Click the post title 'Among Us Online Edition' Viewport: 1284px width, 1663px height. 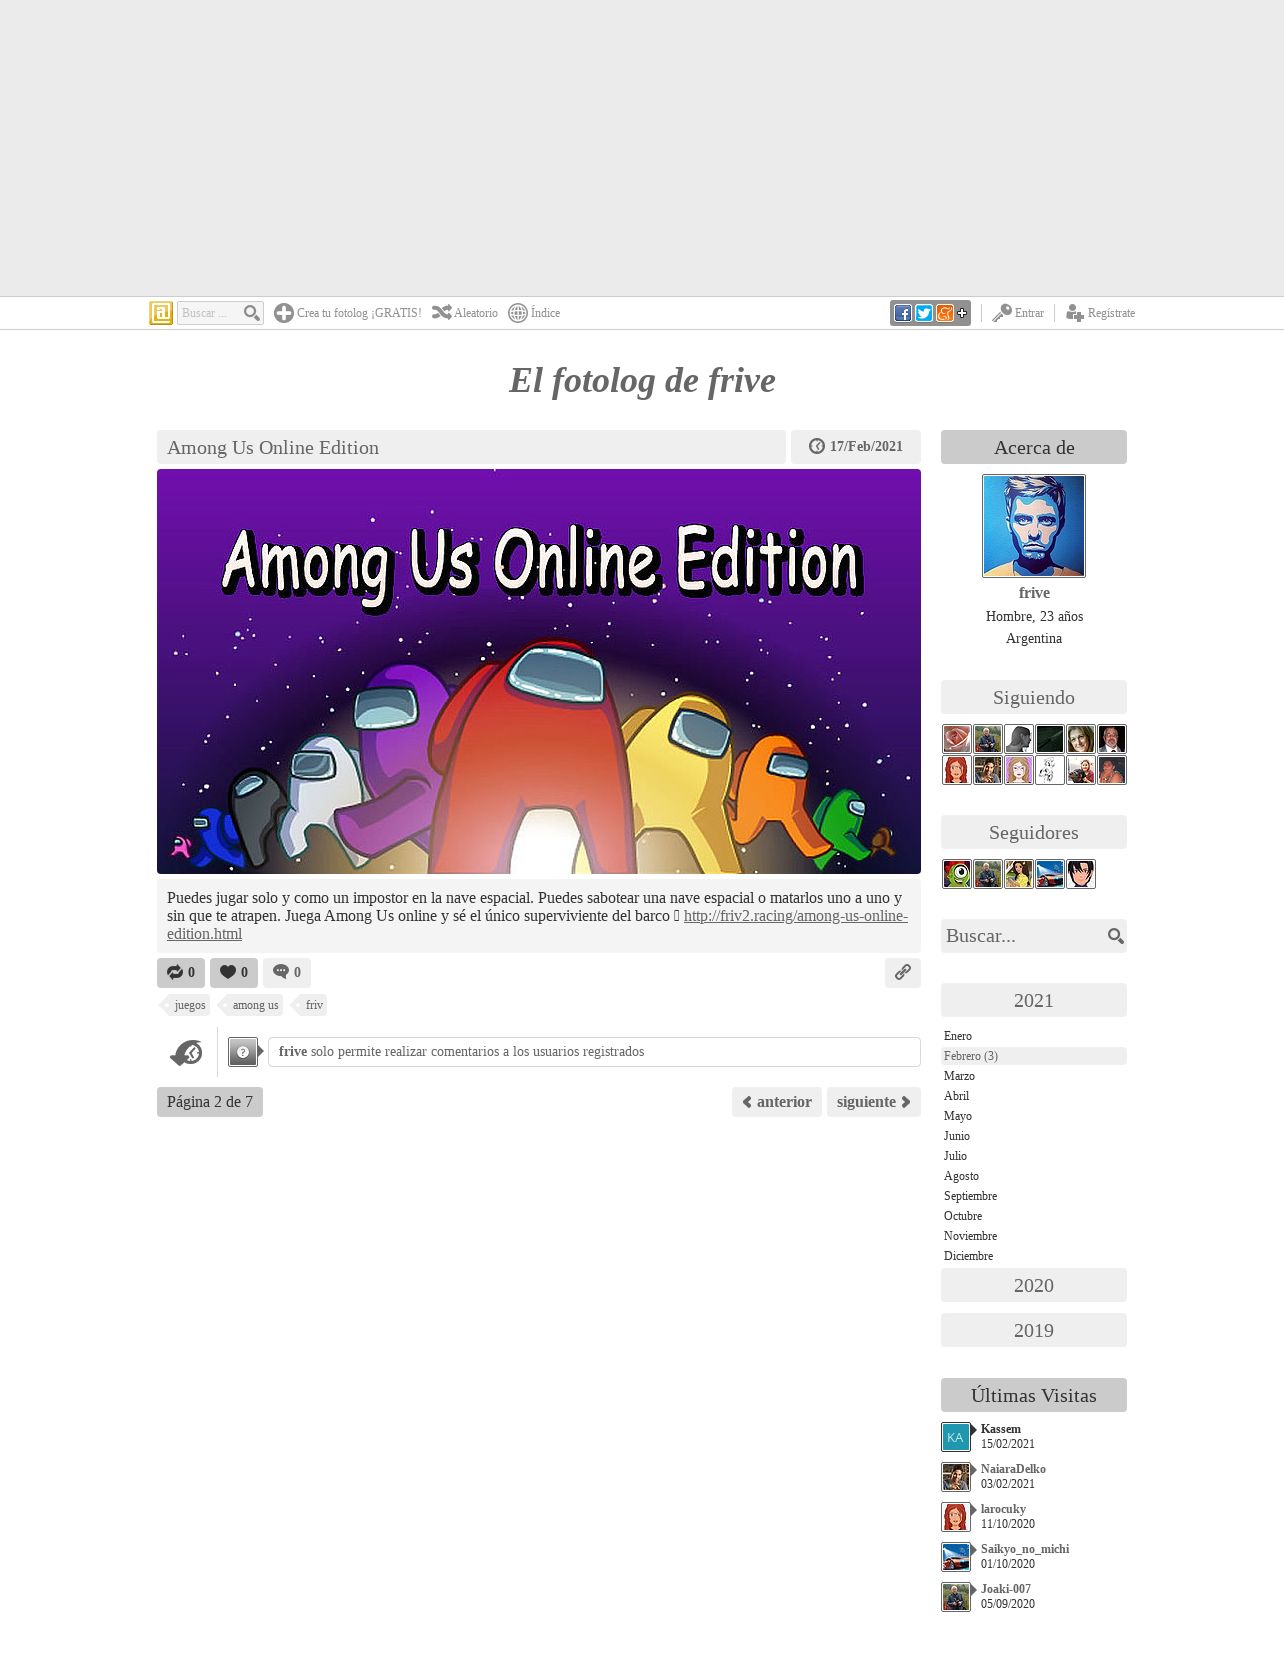pyautogui.click(x=273, y=447)
